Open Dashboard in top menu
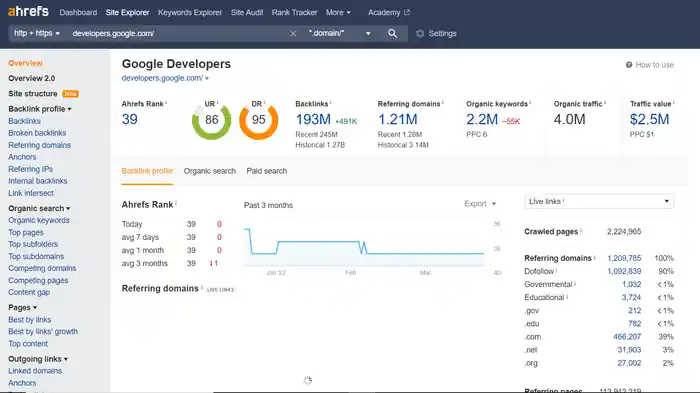 [78, 13]
